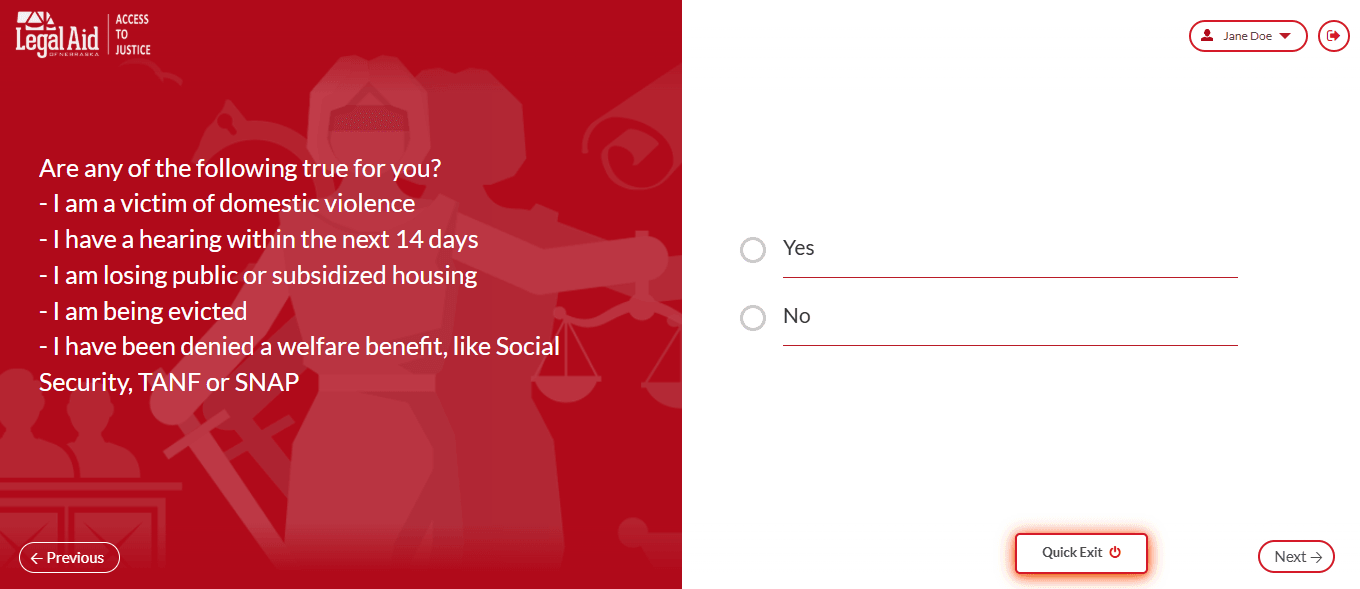Click the left arrow icon in Previous
This screenshot has width=1360, height=589.
36,558
